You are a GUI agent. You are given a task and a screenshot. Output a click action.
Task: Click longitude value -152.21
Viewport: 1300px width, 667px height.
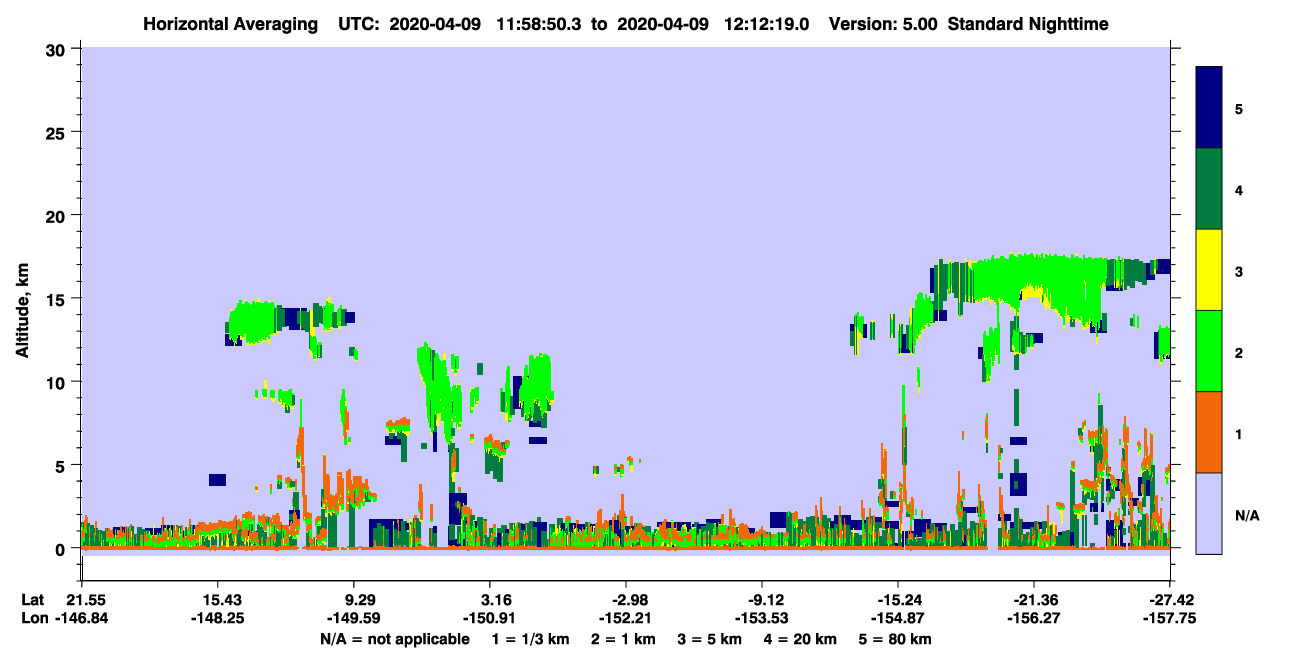pyautogui.click(x=625, y=619)
